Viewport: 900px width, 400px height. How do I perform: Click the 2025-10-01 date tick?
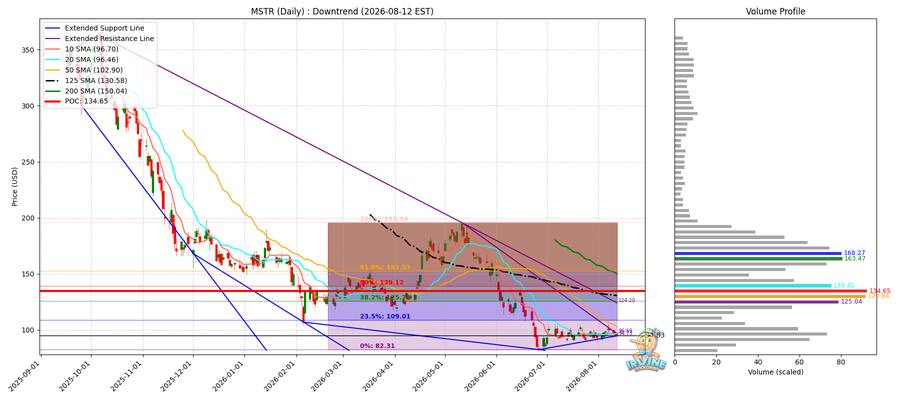coord(77,376)
